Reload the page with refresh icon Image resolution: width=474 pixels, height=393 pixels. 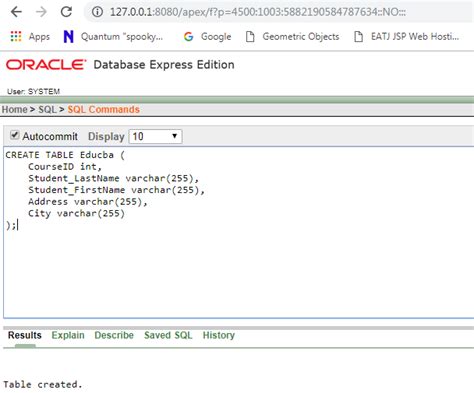[x=66, y=12]
